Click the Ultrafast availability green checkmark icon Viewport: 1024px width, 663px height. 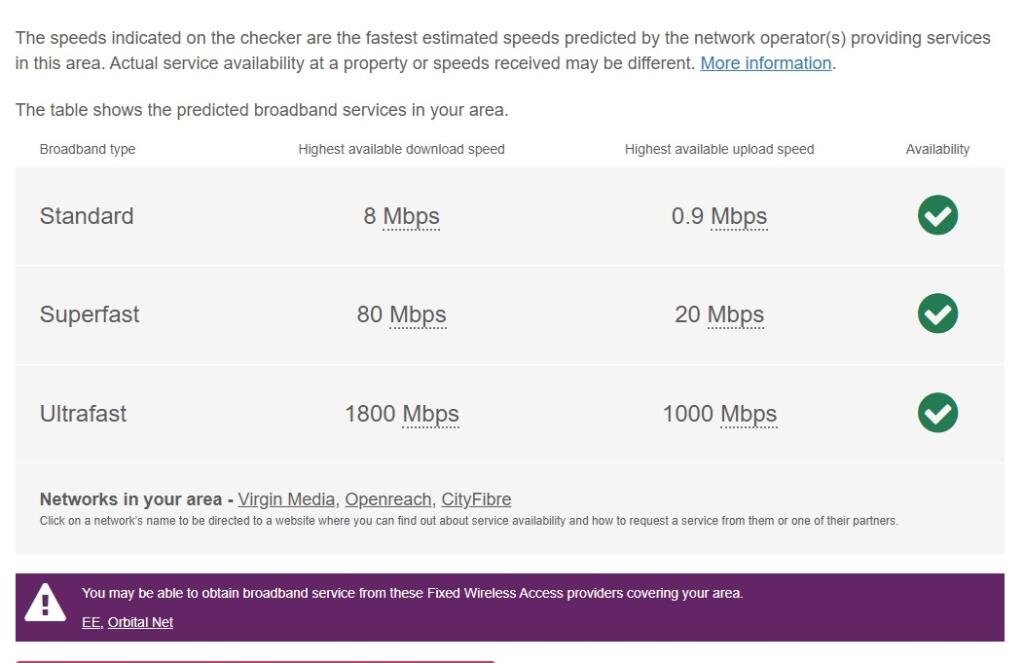click(x=937, y=413)
